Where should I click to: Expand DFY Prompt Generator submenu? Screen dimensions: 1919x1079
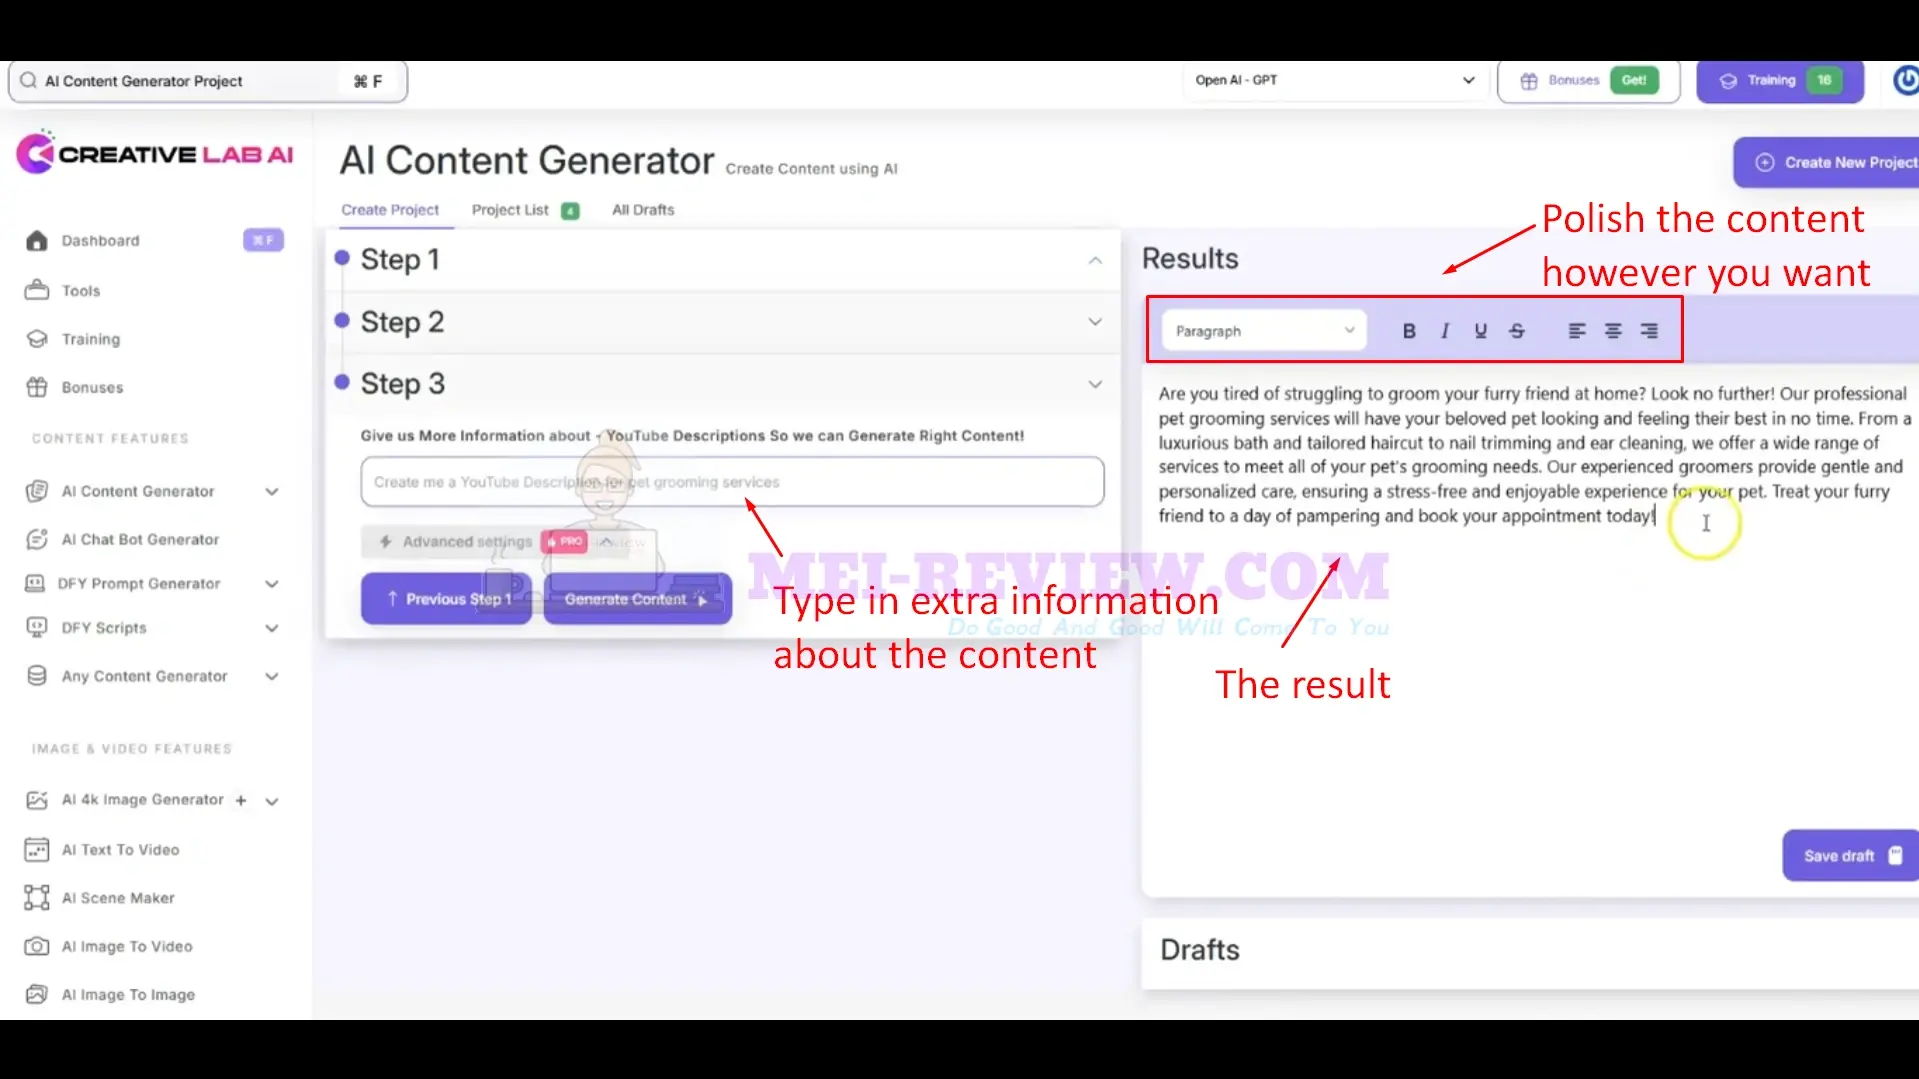(272, 584)
